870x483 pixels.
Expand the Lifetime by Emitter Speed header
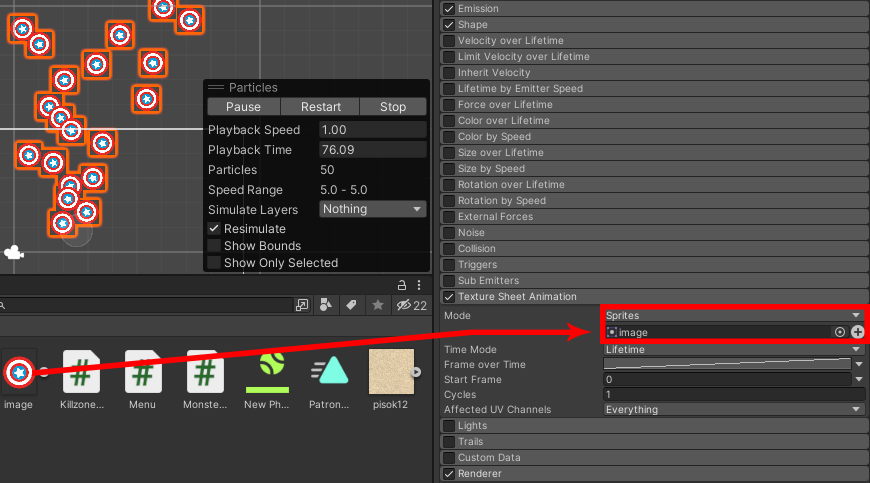655,88
